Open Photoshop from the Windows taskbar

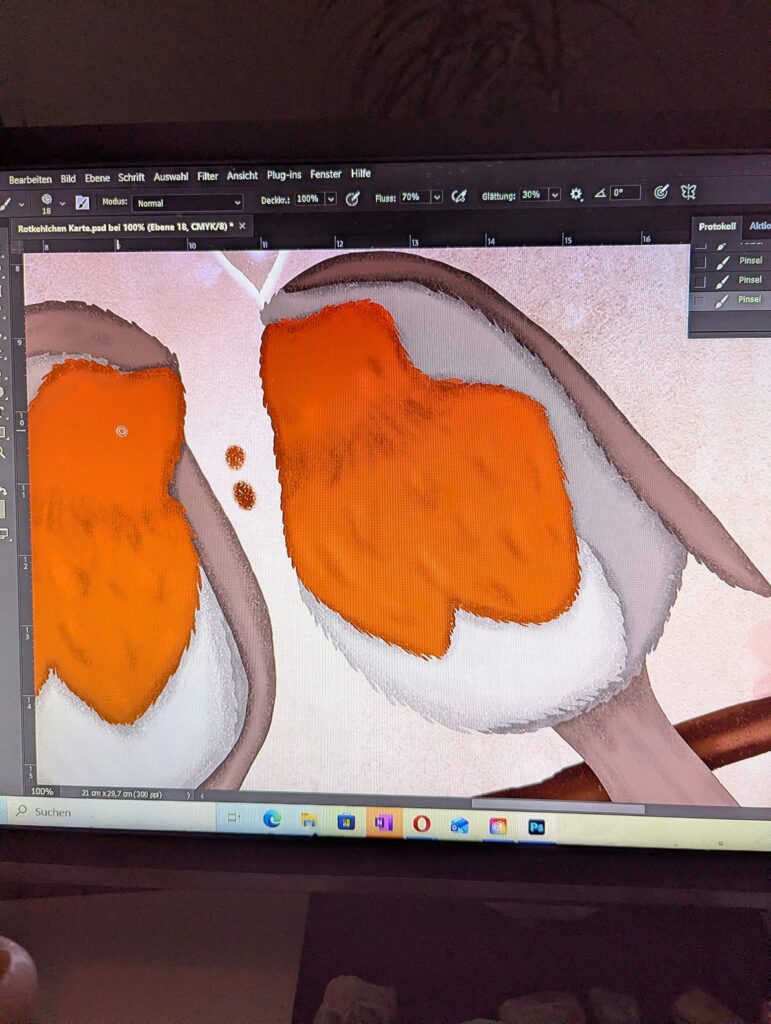tap(537, 826)
